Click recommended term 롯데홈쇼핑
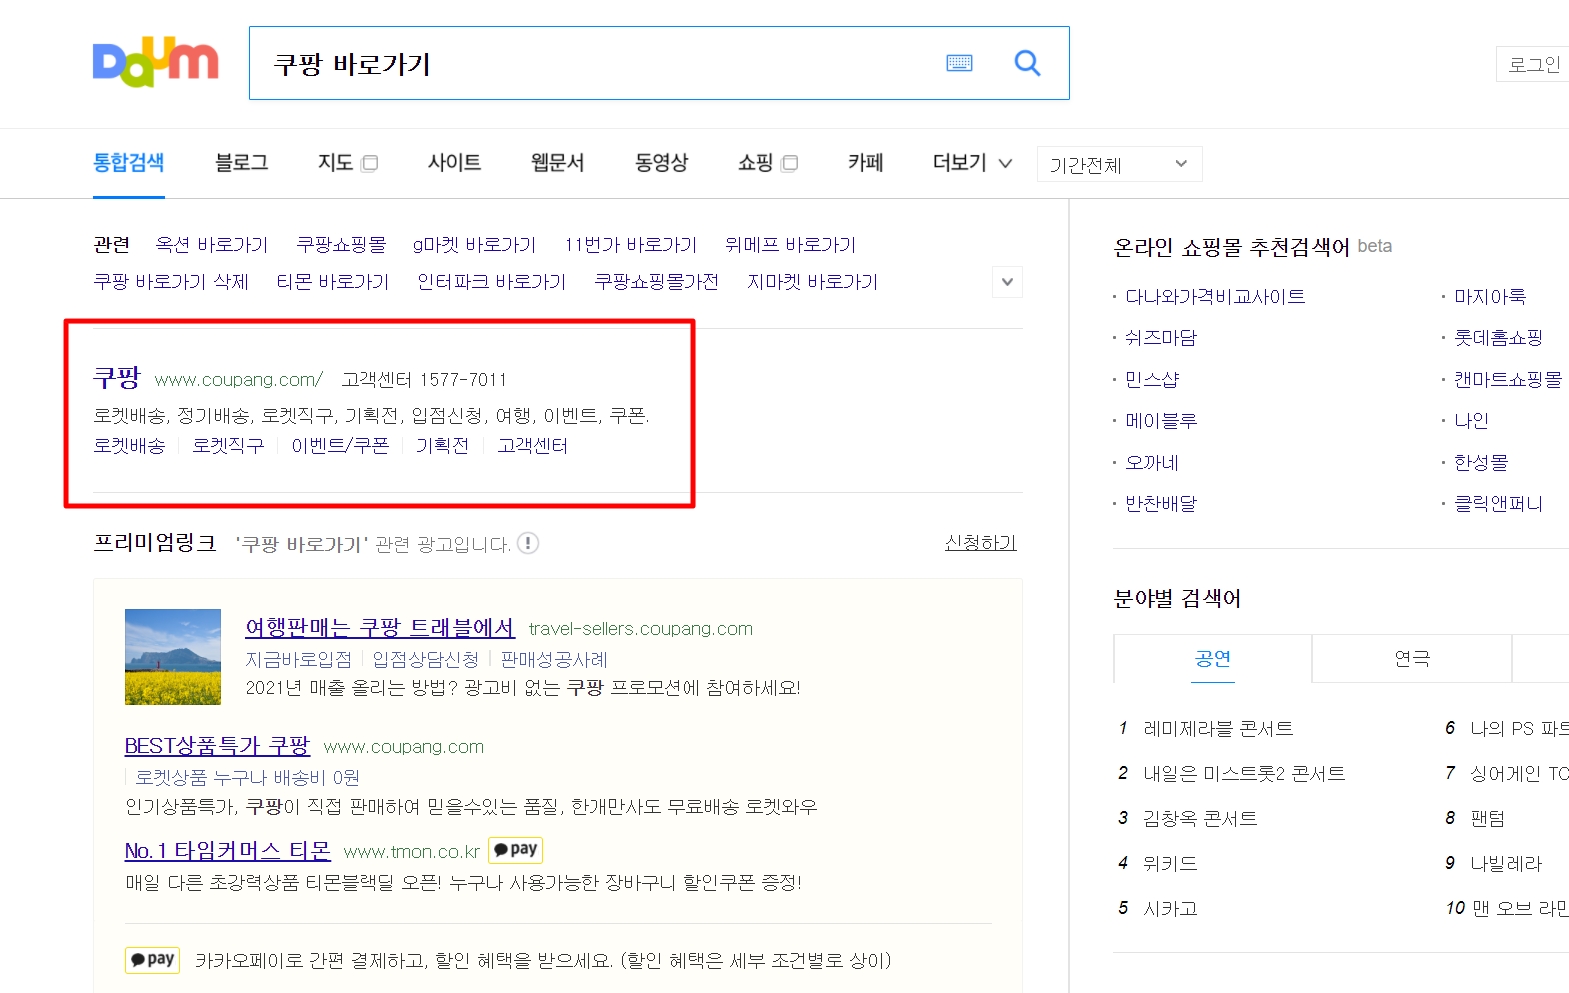The image size is (1569, 993). (1498, 338)
